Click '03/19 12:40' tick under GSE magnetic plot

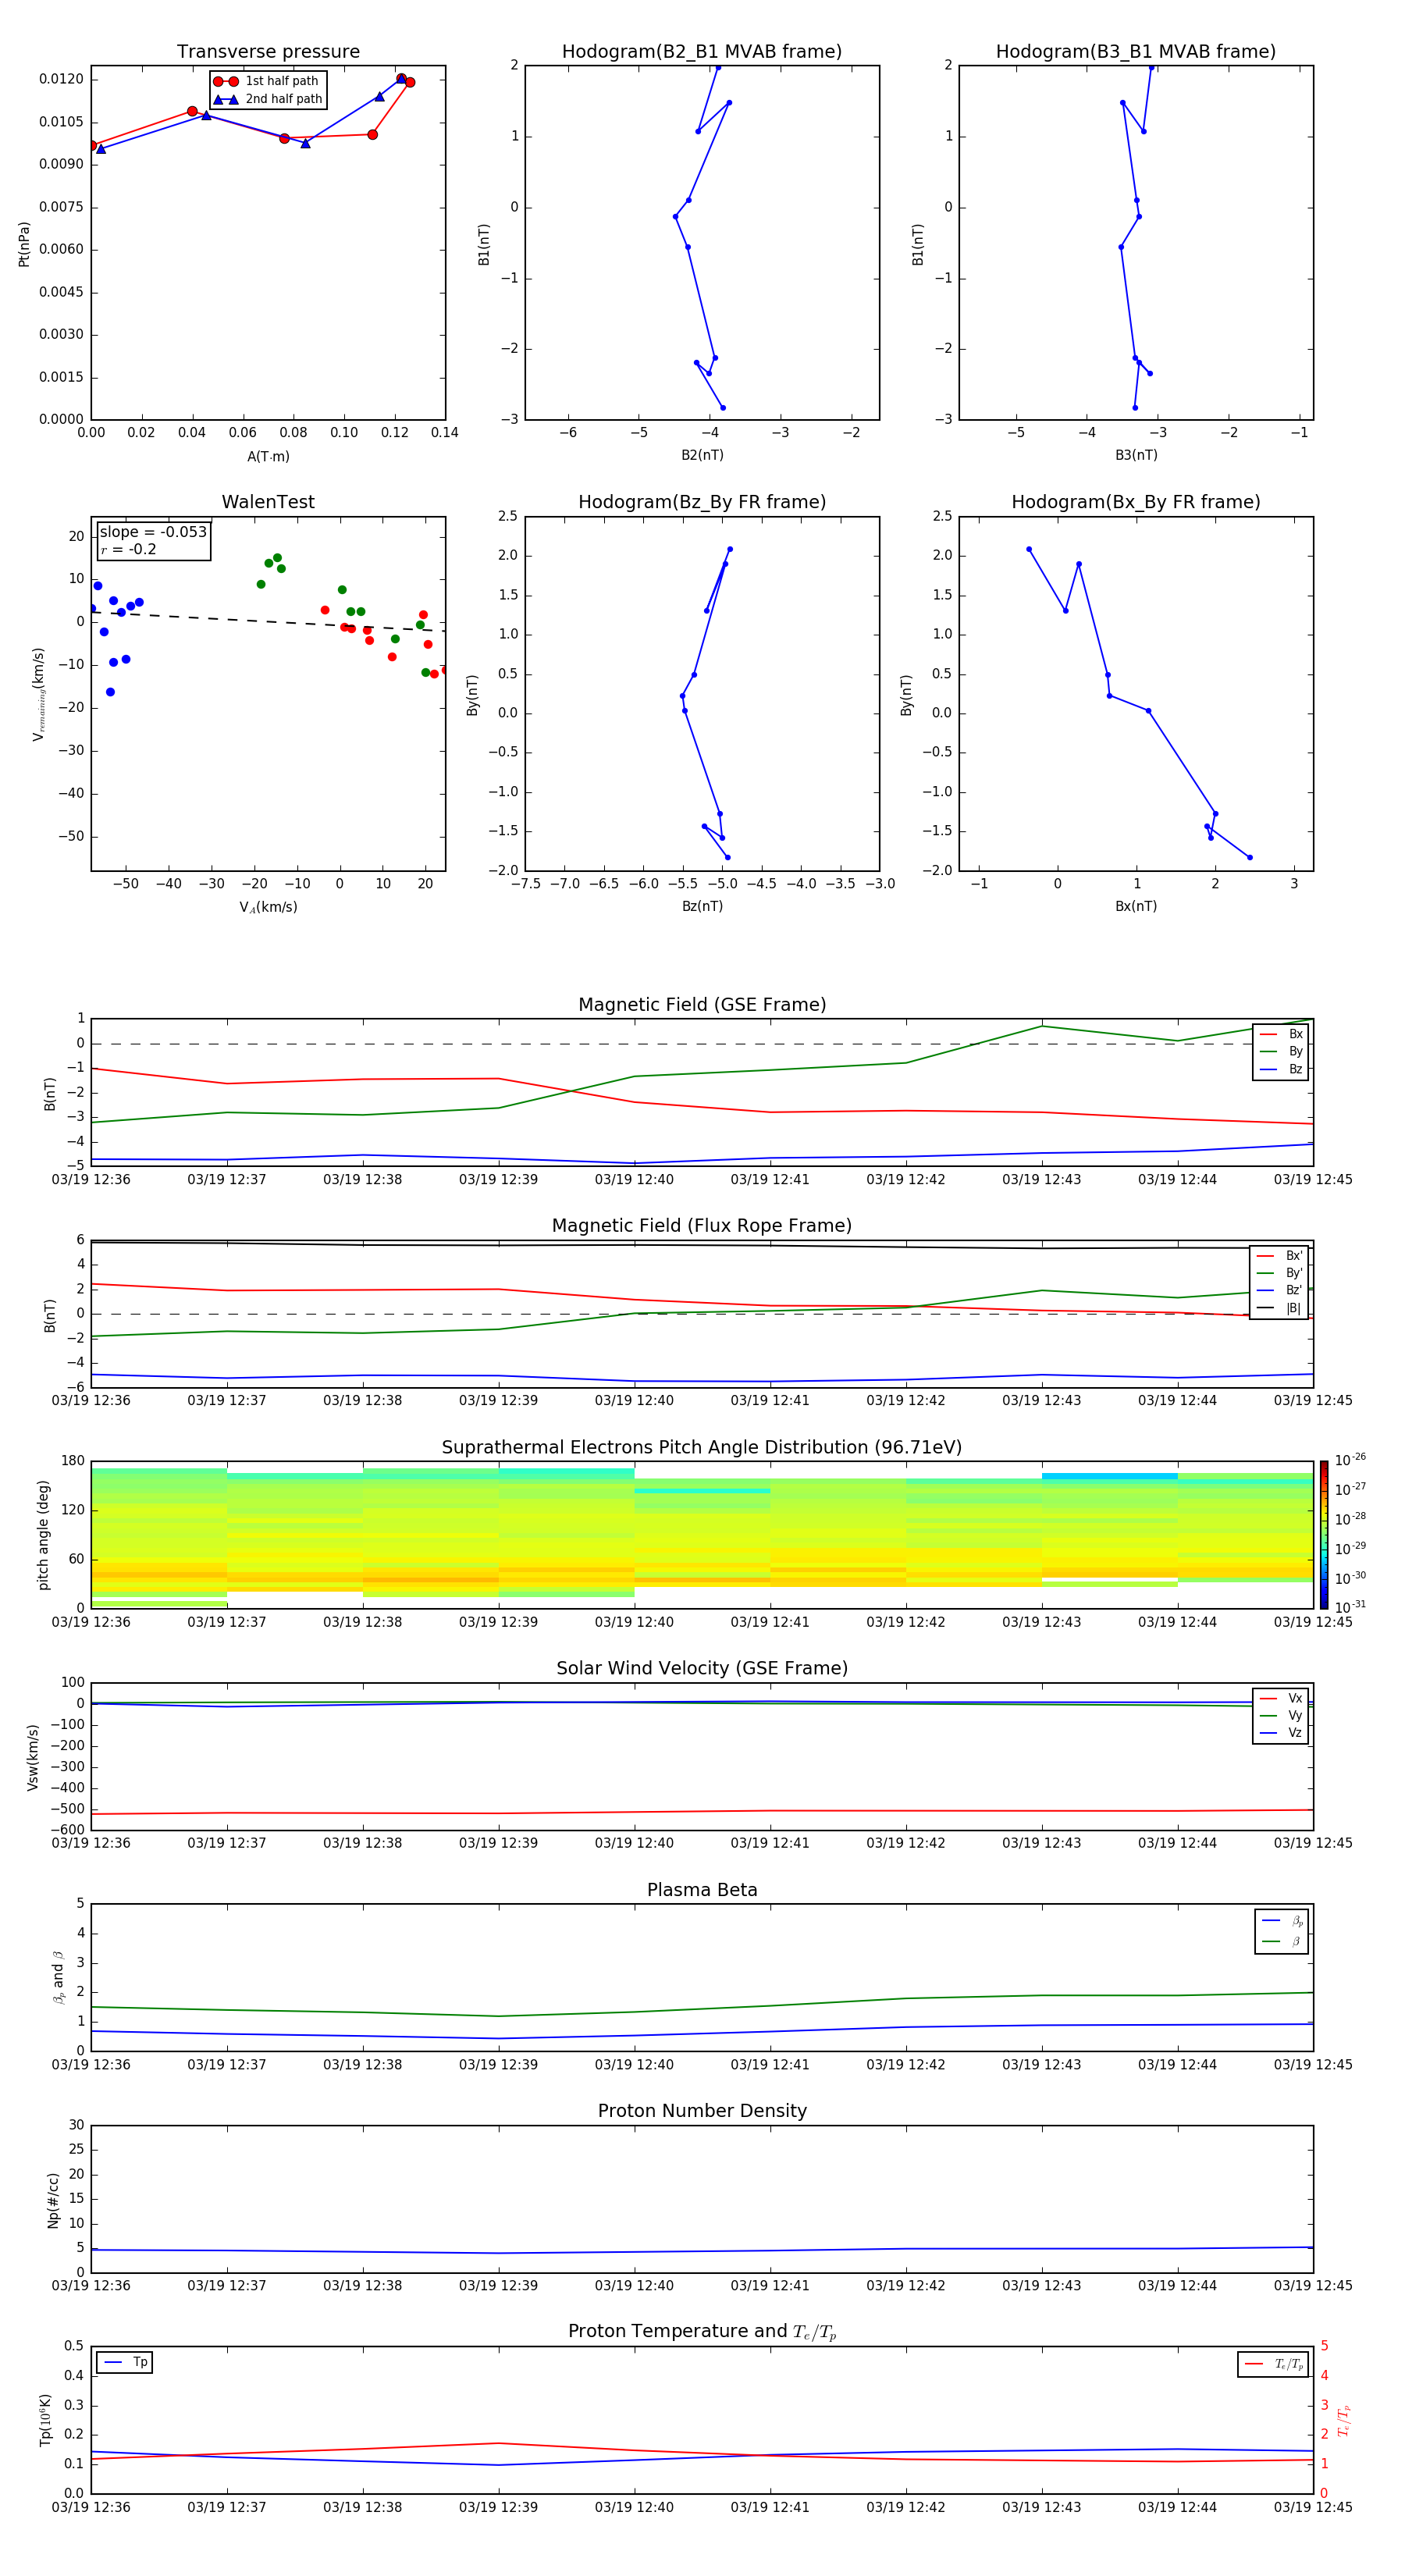point(634,1180)
